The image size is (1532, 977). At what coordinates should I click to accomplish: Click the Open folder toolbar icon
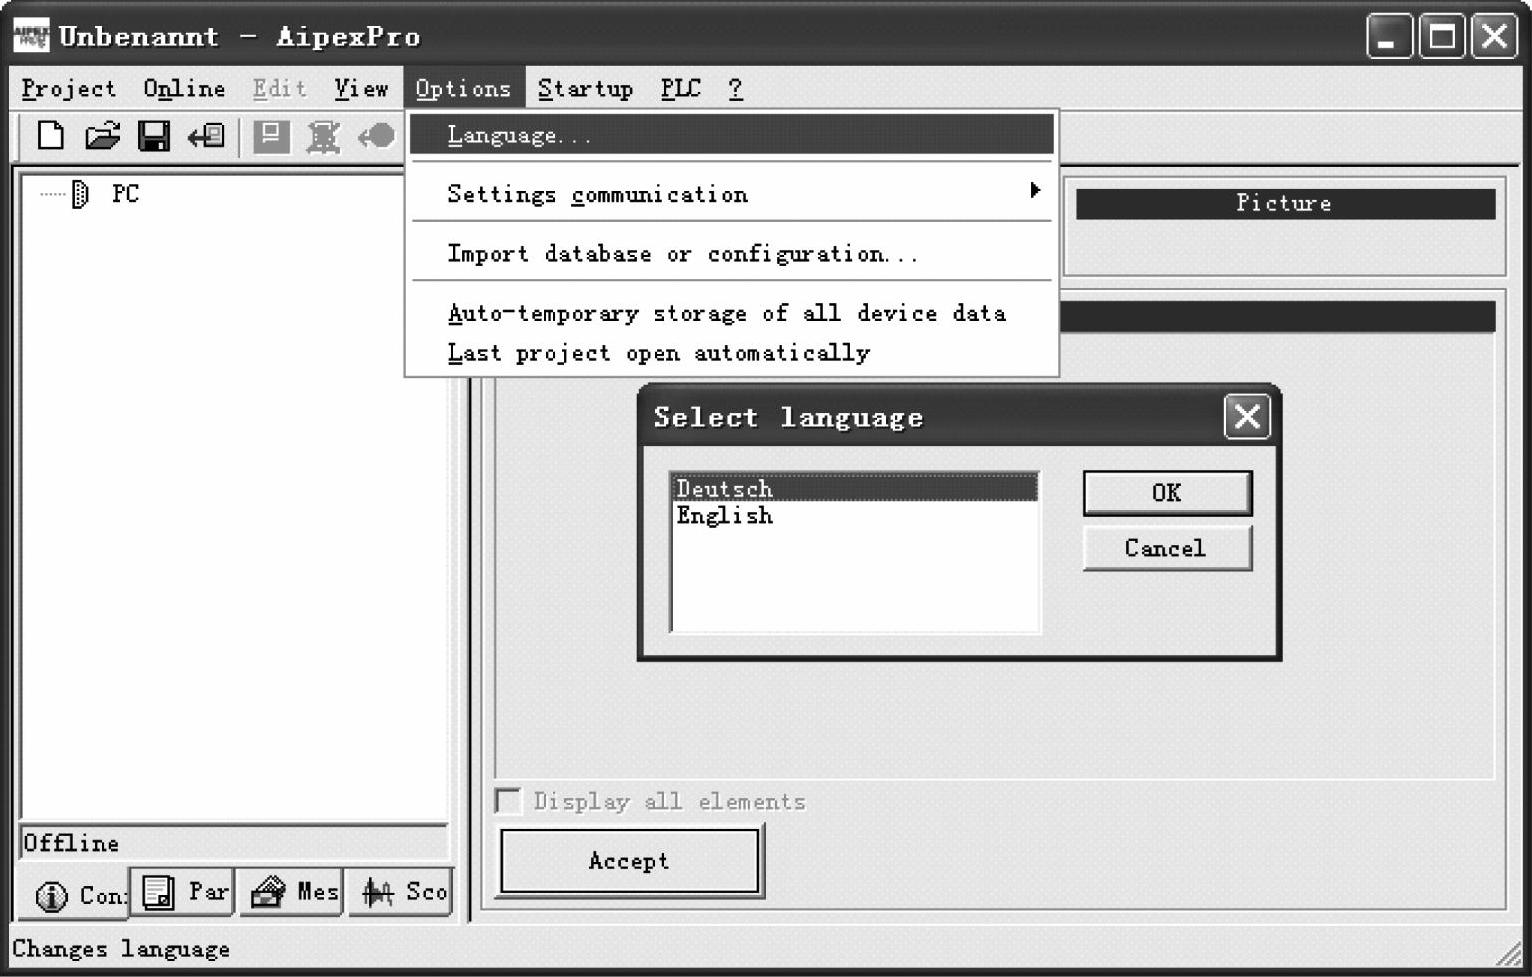click(102, 135)
